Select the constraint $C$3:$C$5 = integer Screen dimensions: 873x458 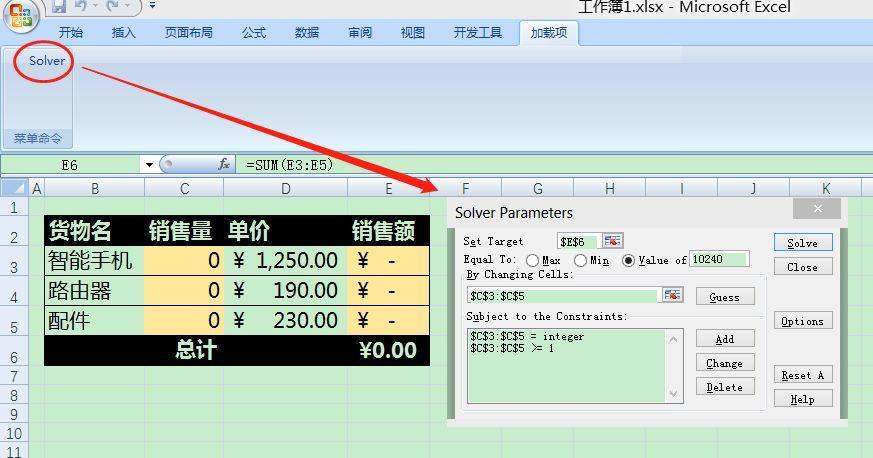click(527, 336)
